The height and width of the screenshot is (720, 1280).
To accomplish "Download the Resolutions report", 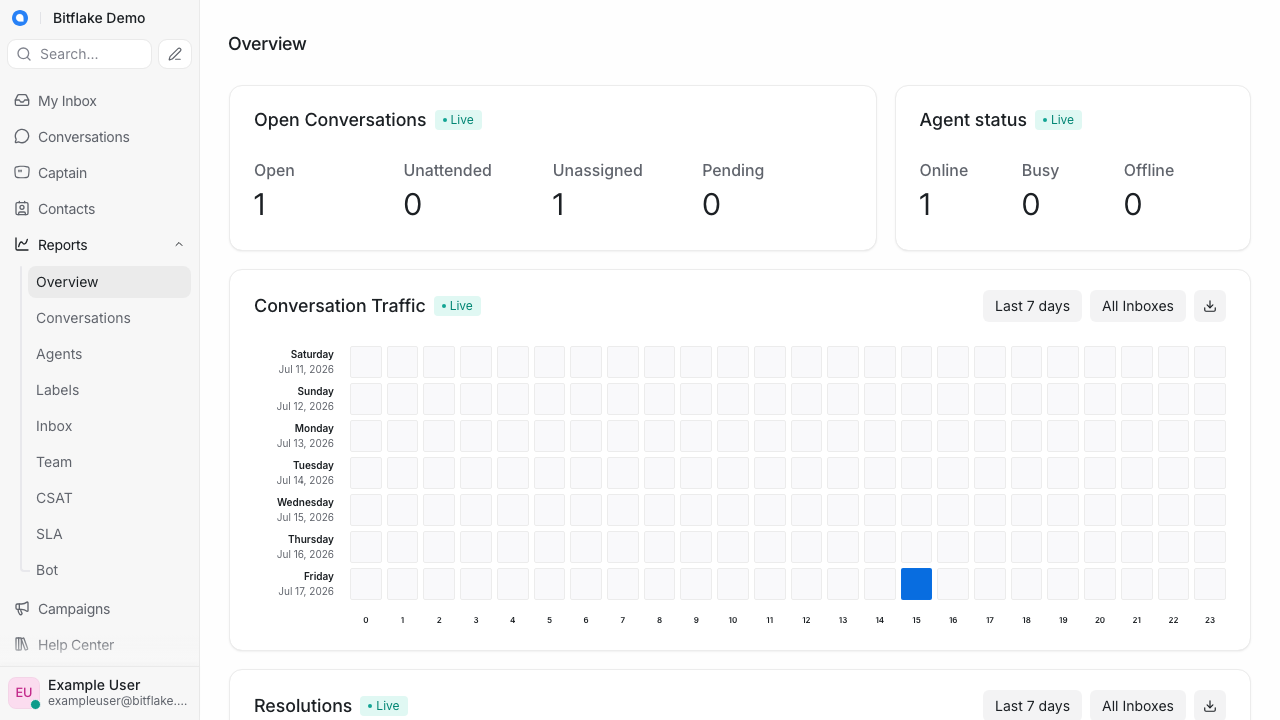I will tap(1210, 705).
